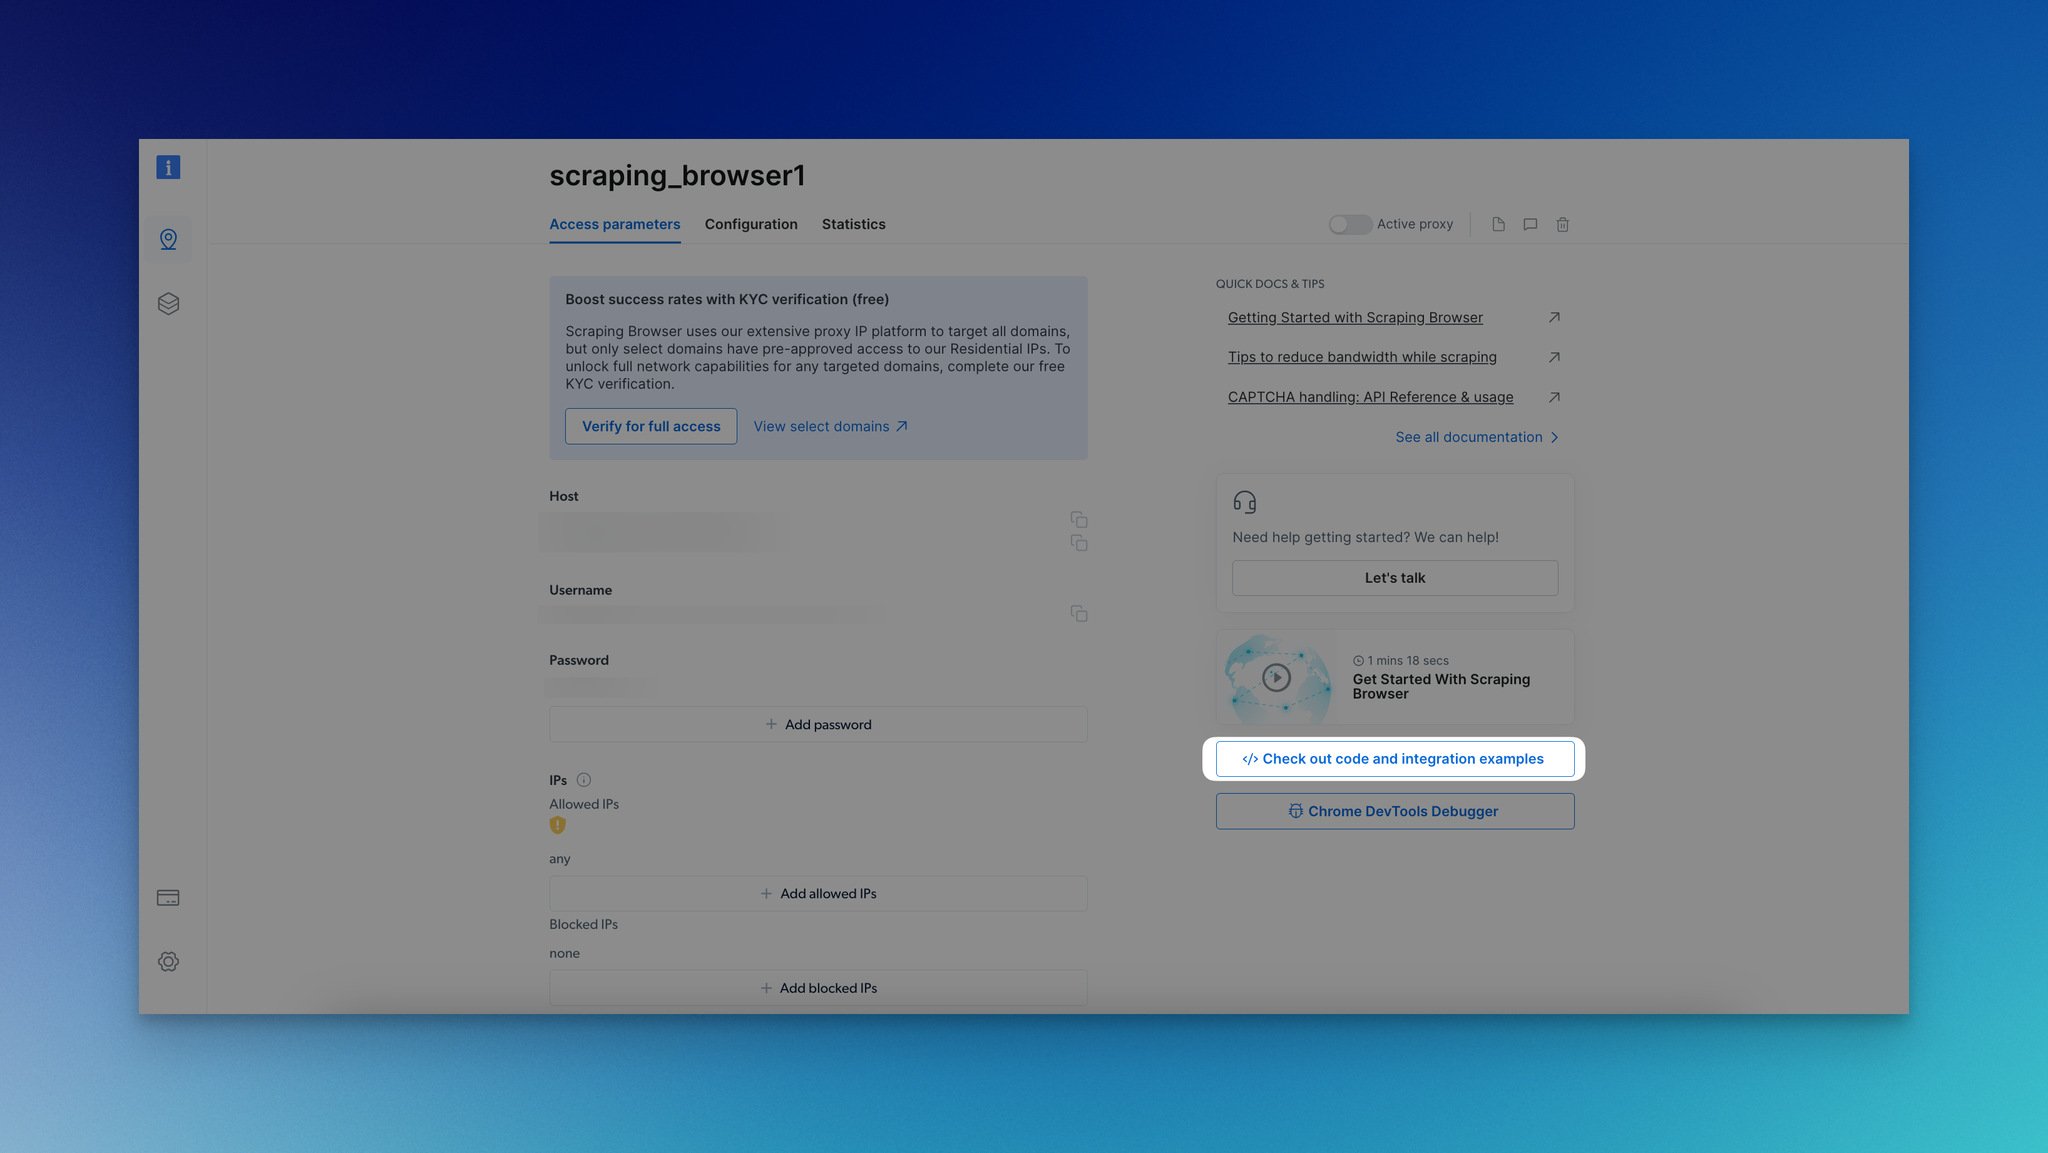This screenshot has width=2048, height=1153.
Task: Click Add password button
Action: [x=818, y=724]
